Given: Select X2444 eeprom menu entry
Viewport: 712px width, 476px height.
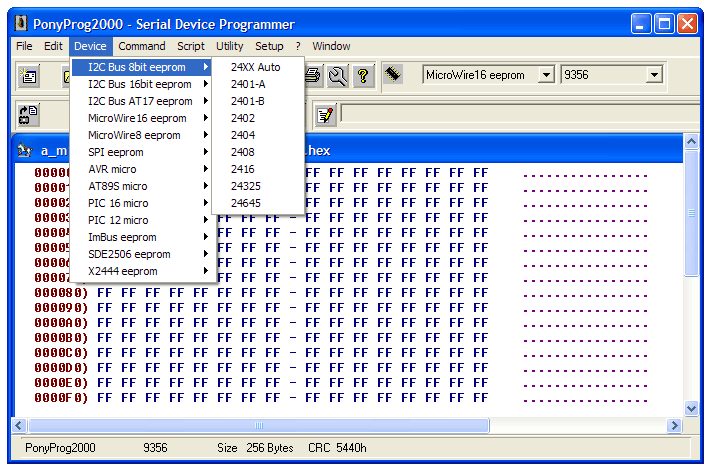Looking at the screenshot, I should [x=143, y=271].
